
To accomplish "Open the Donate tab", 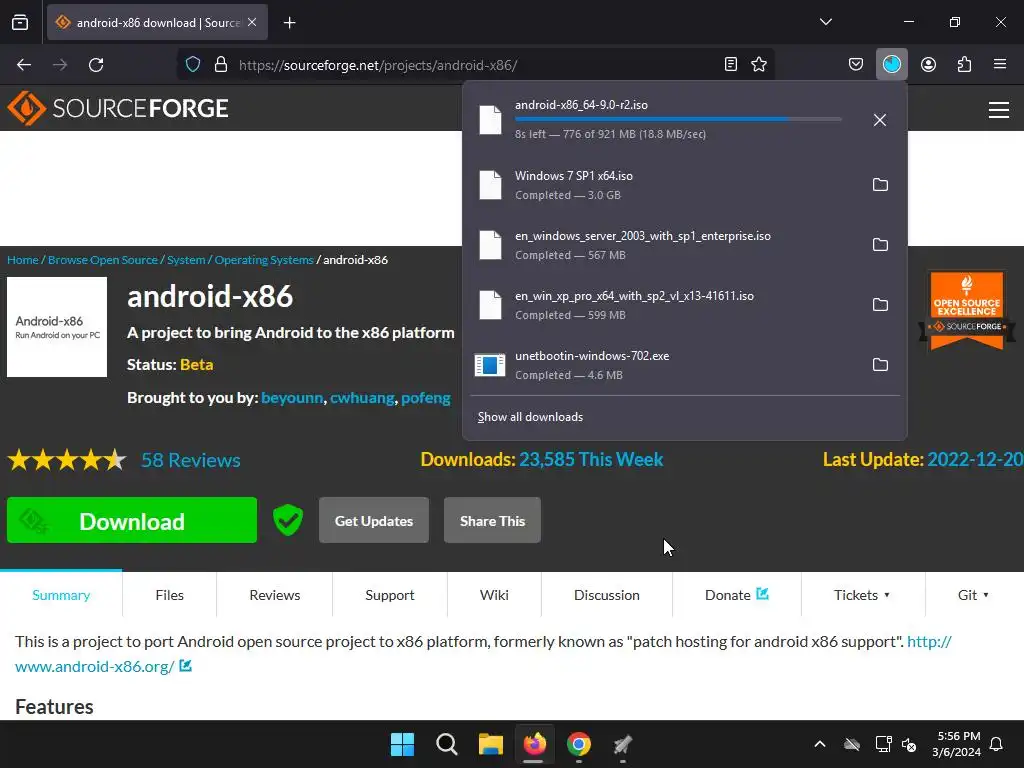I will (737, 595).
